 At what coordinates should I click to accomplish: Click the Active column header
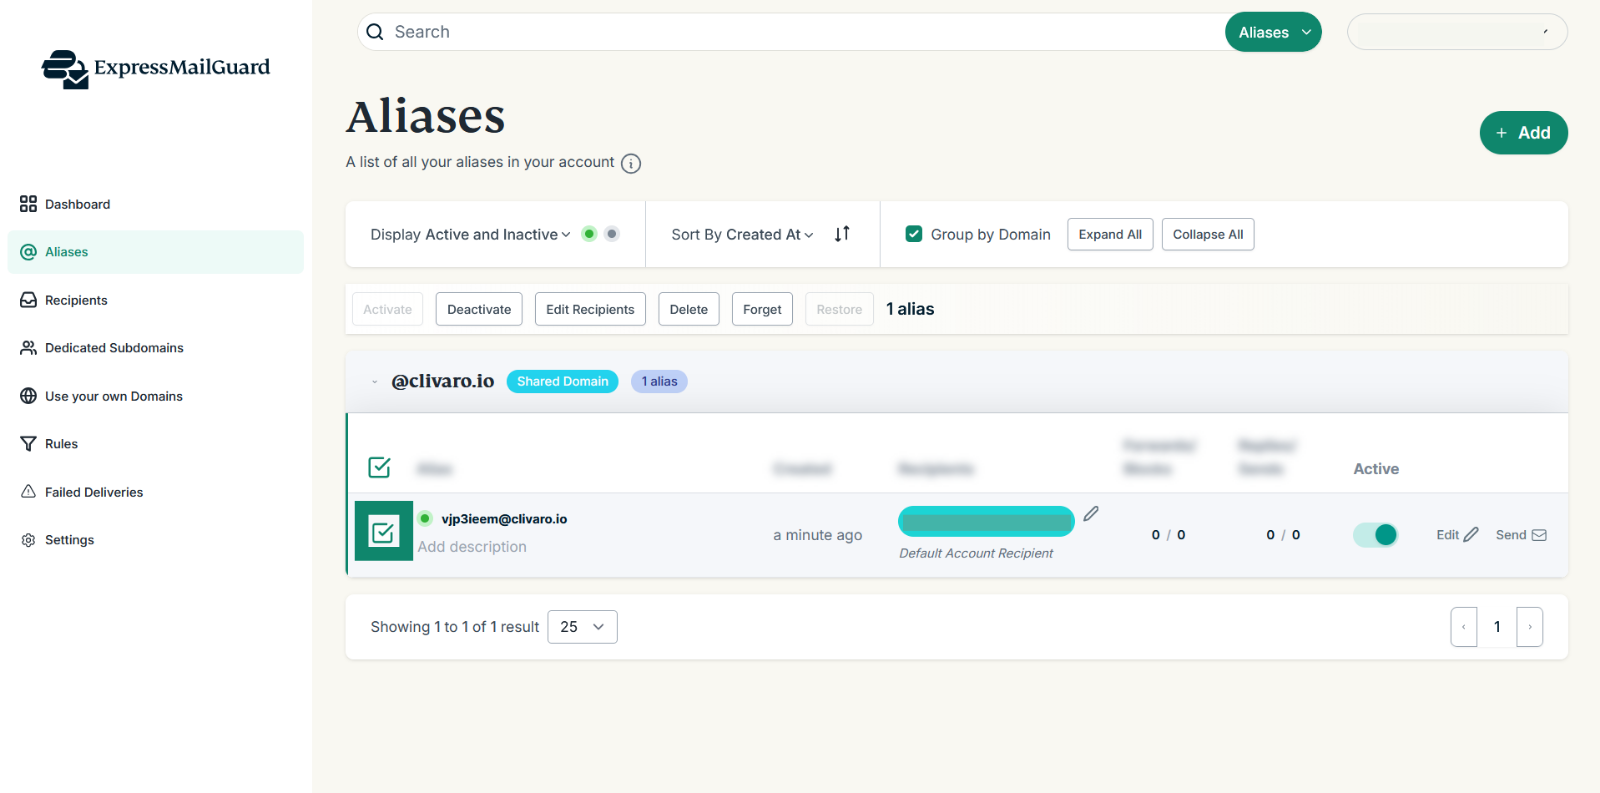pyautogui.click(x=1376, y=469)
